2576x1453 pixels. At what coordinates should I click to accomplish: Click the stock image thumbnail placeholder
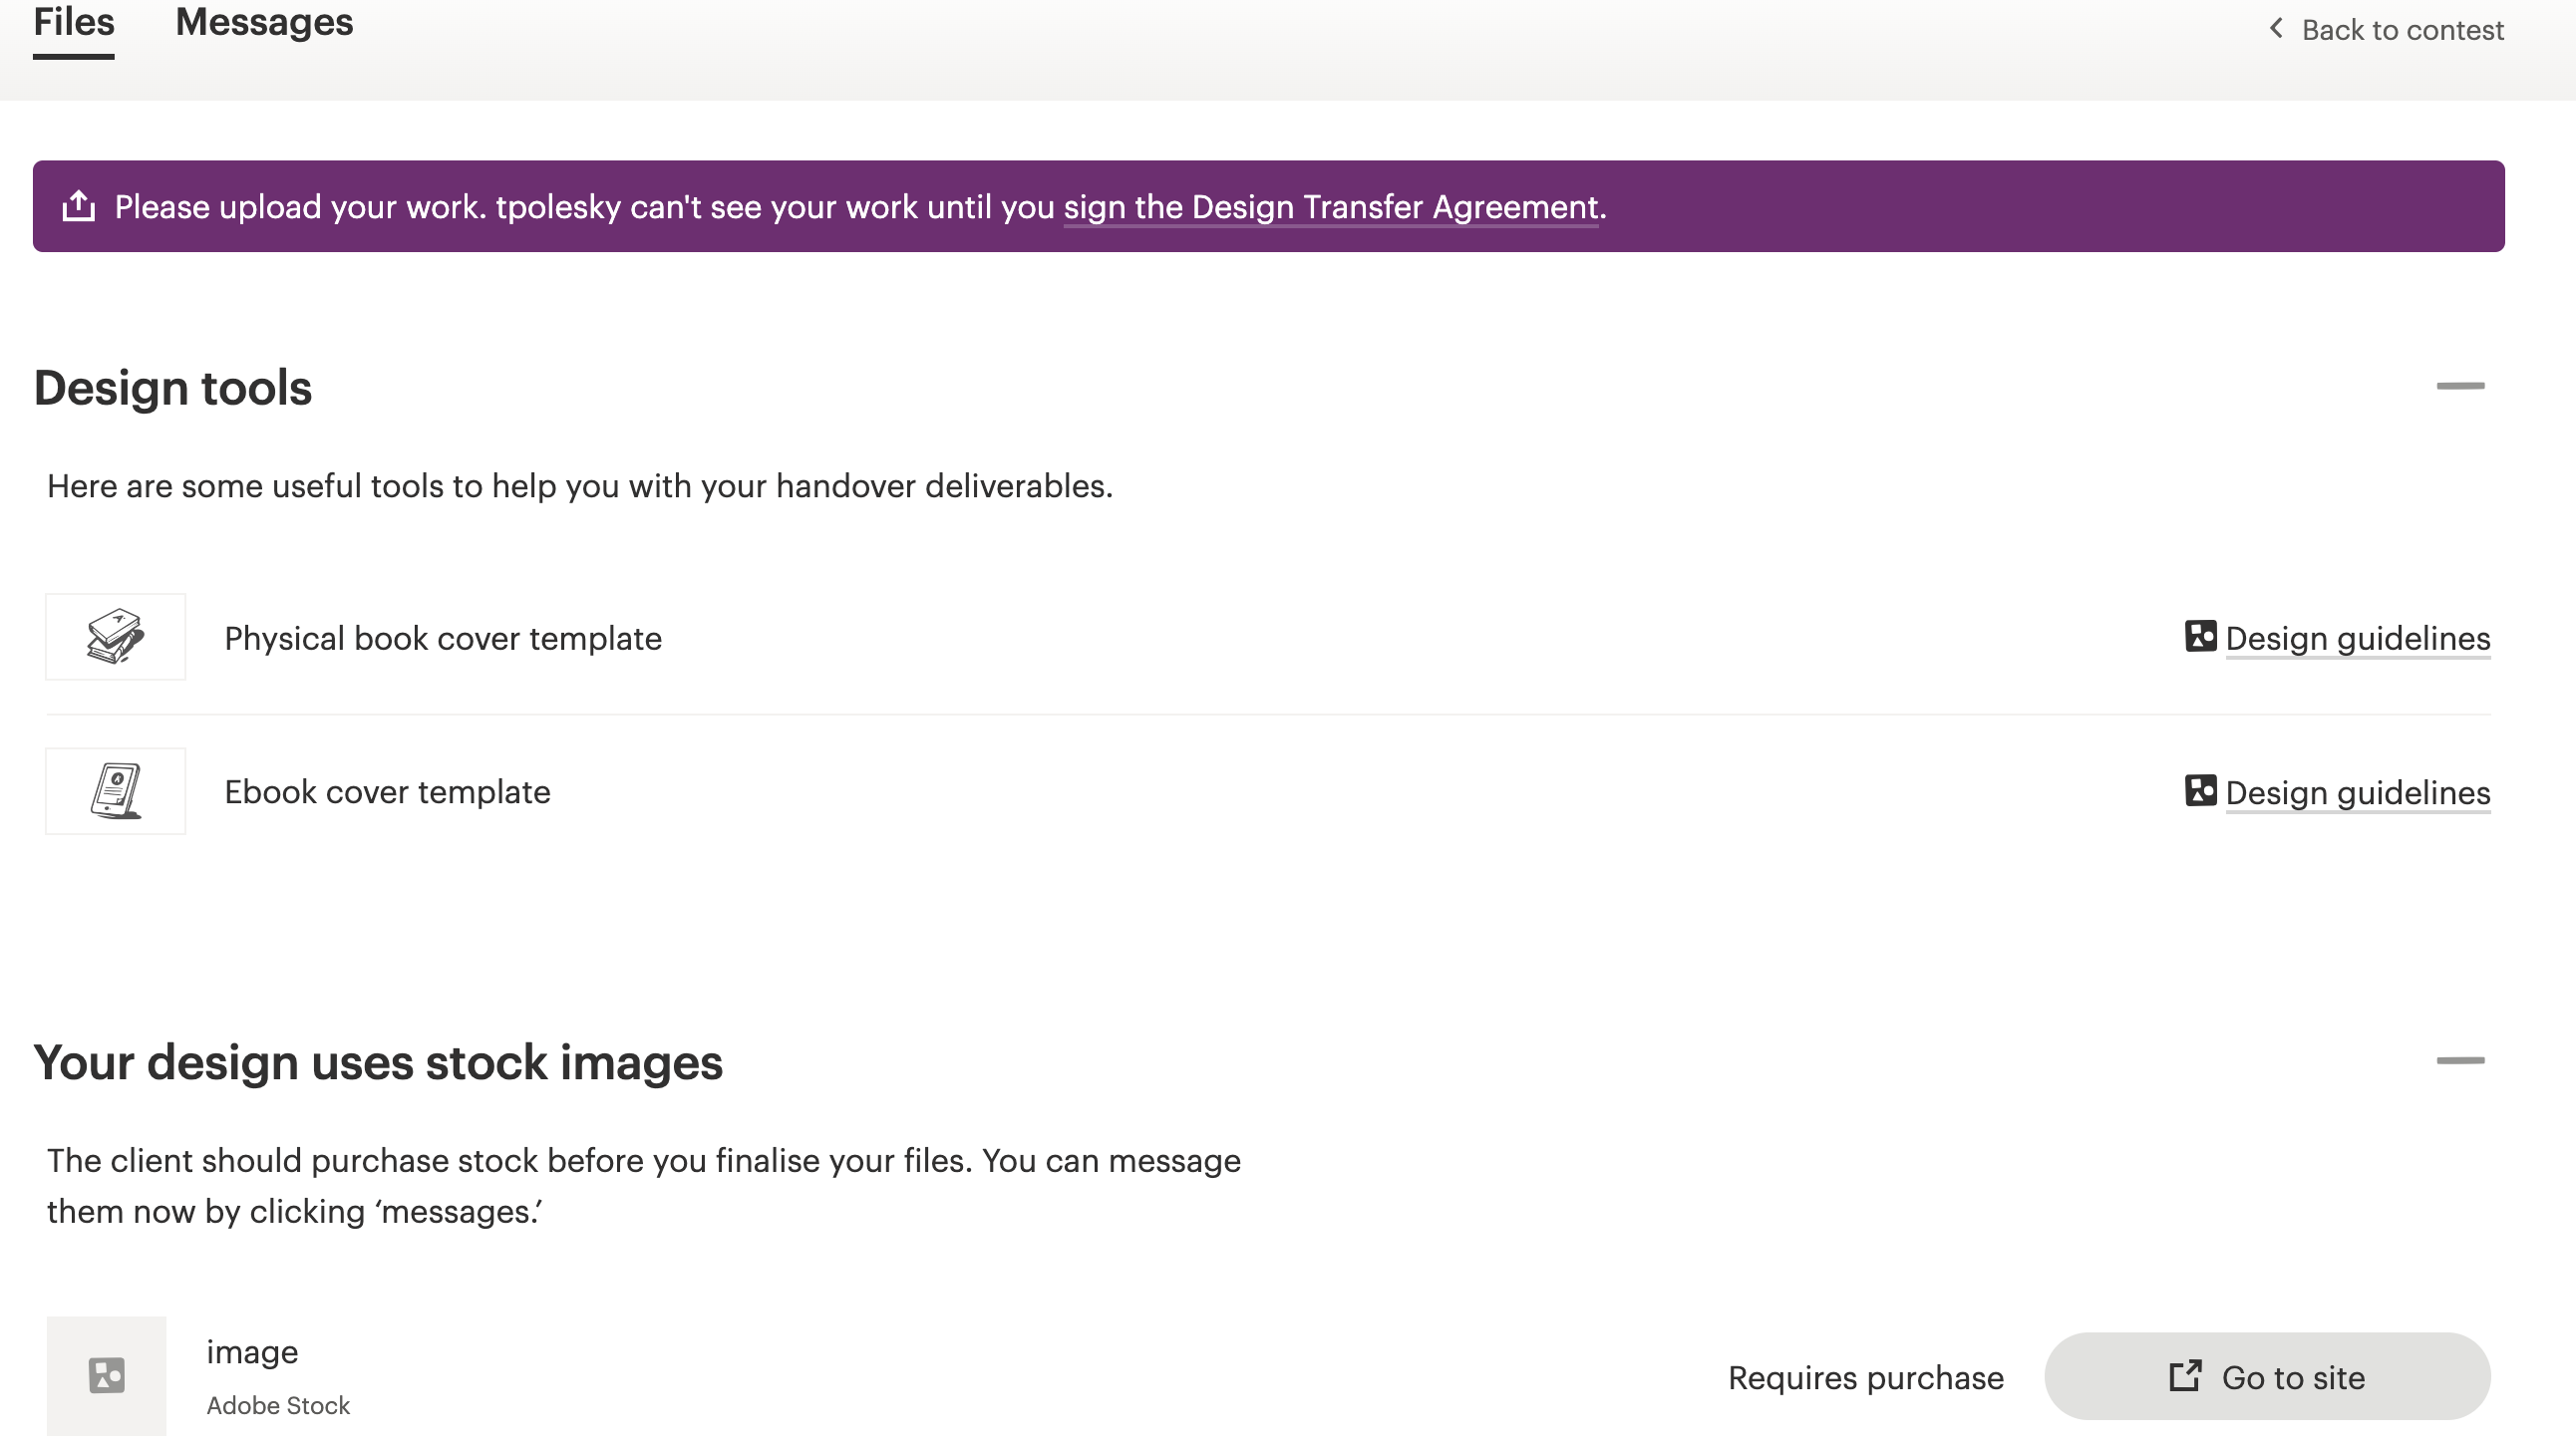pyautogui.click(x=107, y=1376)
